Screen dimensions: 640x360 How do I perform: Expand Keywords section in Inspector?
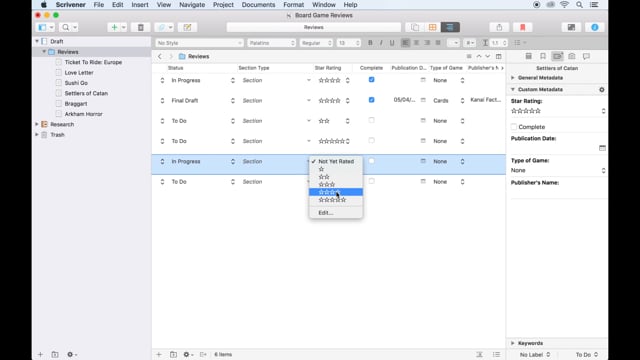[513, 343]
